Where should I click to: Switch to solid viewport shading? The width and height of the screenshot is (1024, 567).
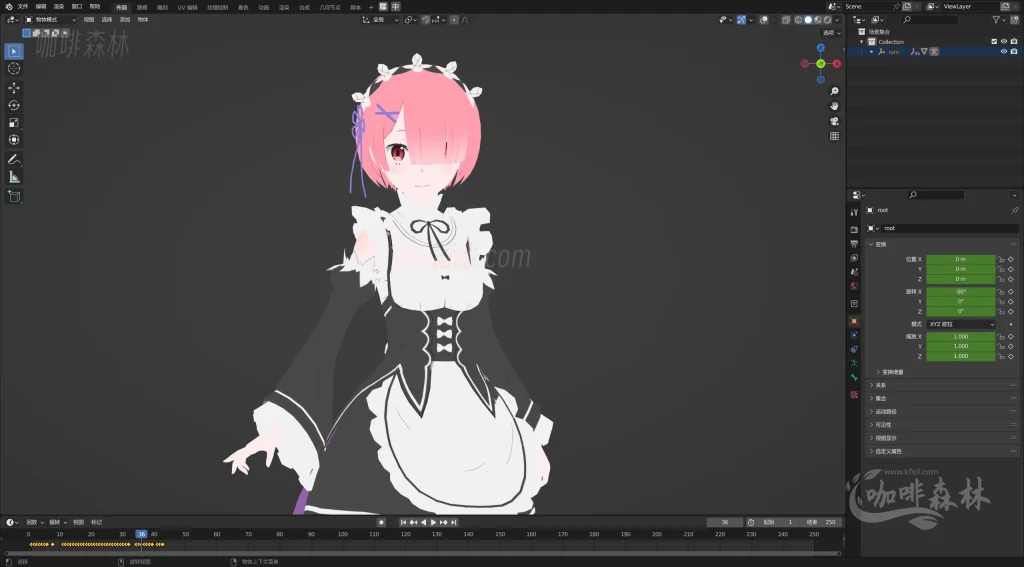click(x=808, y=20)
